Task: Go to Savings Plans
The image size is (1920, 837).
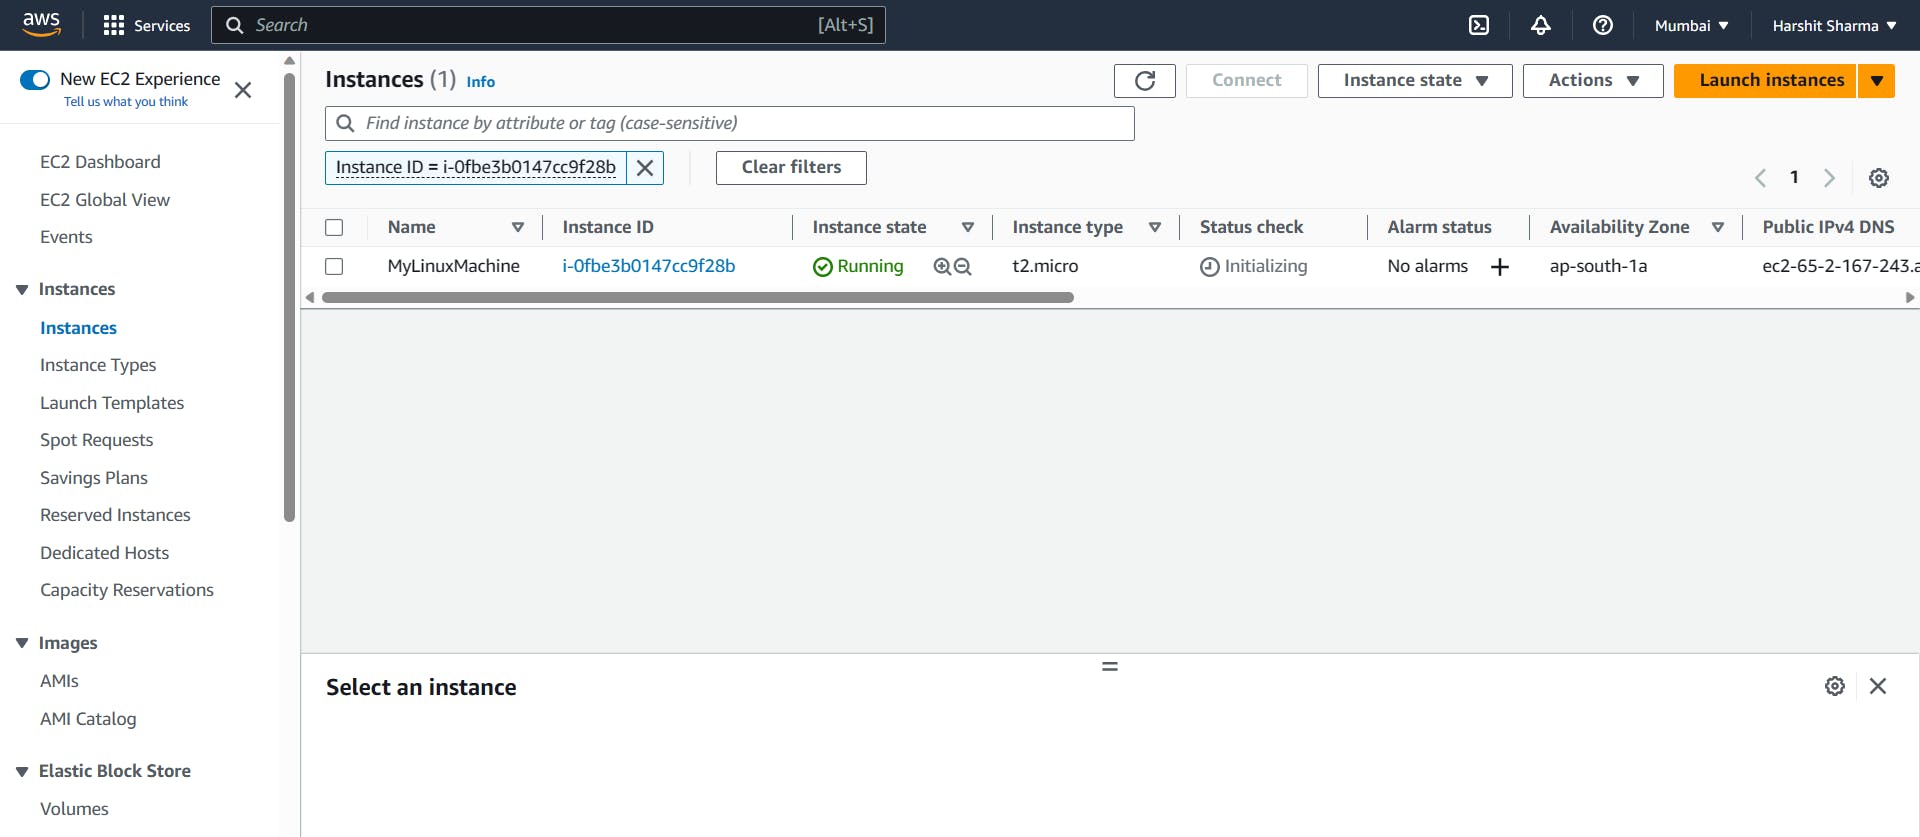Action: pyautogui.click(x=94, y=478)
